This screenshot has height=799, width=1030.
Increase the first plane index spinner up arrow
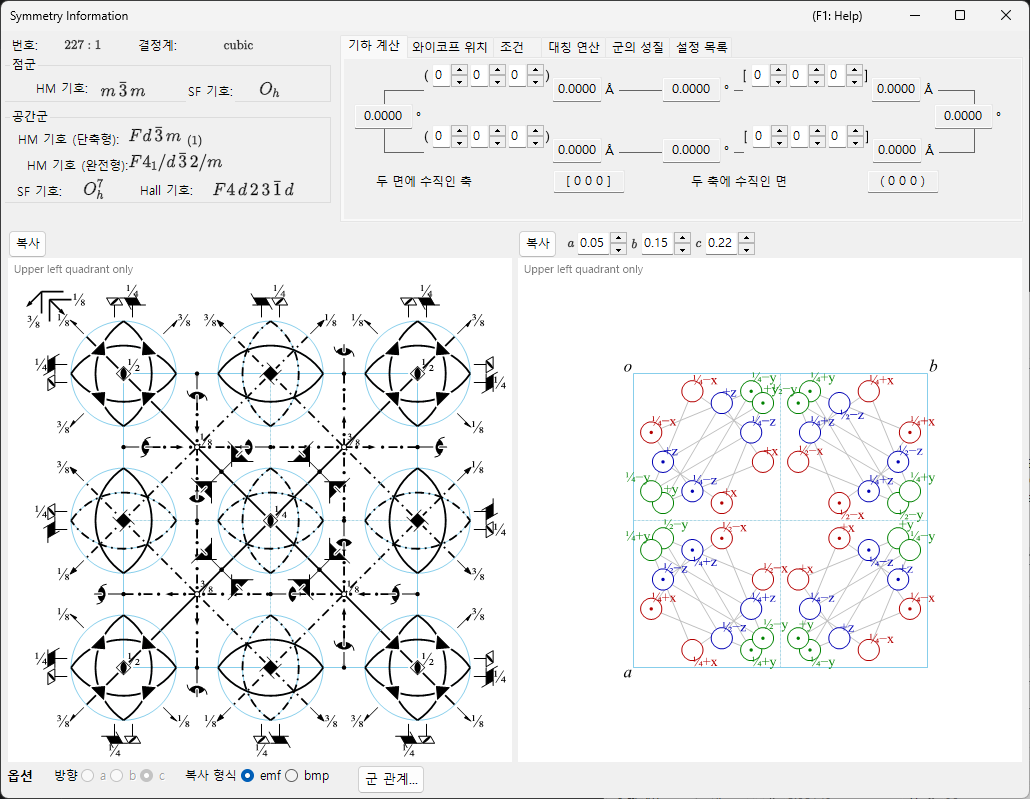(459, 70)
